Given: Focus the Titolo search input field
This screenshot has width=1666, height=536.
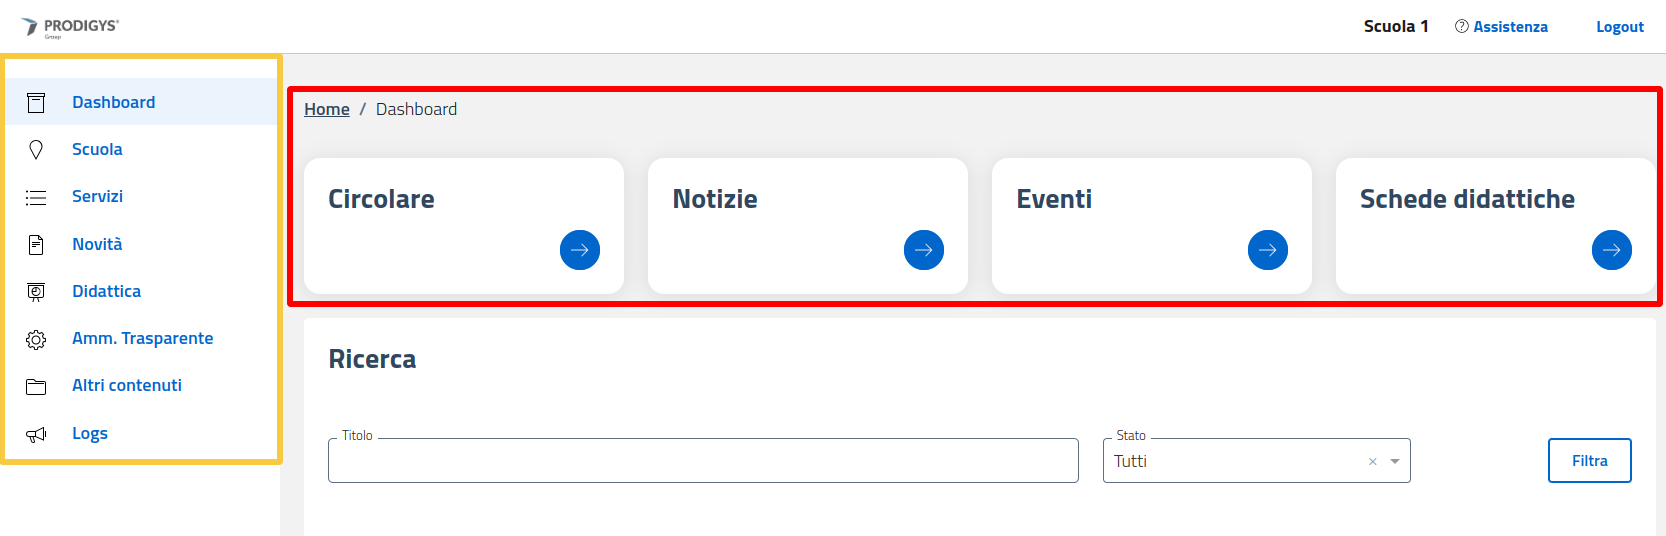Looking at the screenshot, I should (702, 461).
